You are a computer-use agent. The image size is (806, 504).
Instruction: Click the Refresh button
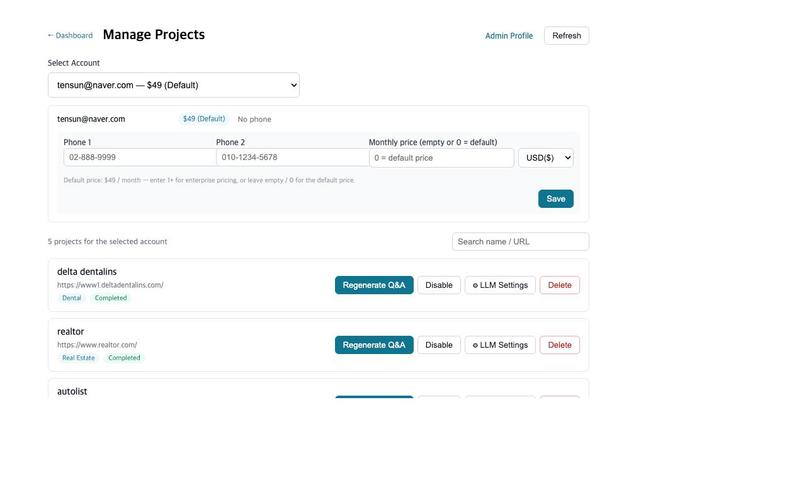tap(566, 35)
